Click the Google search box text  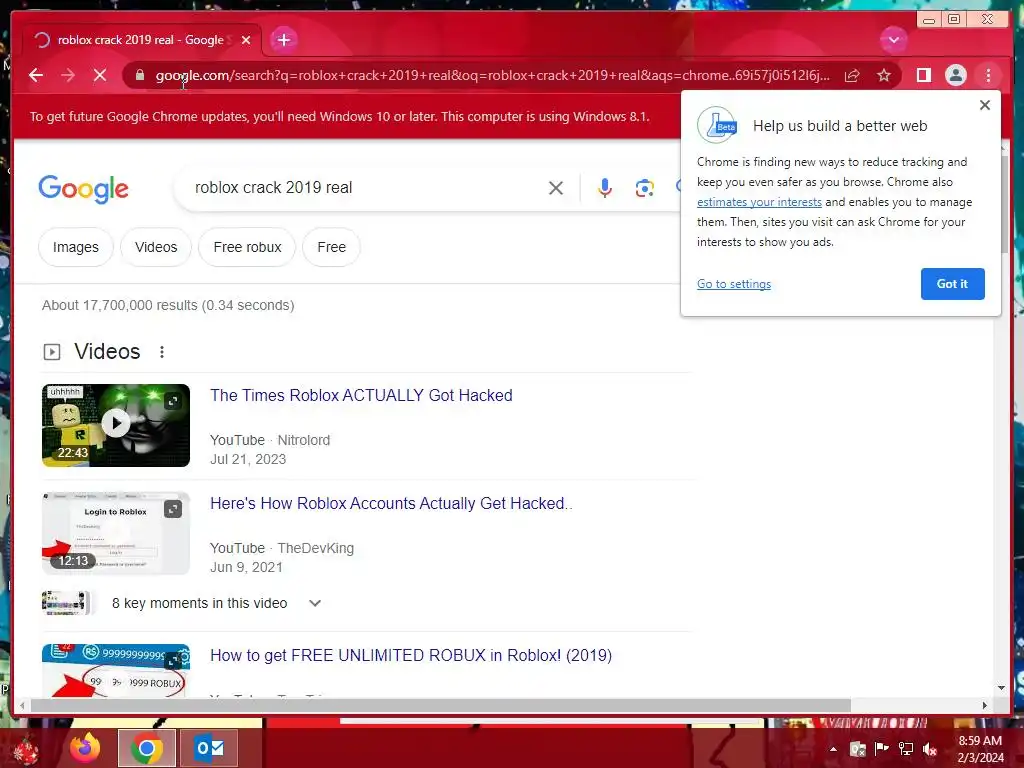[273, 187]
